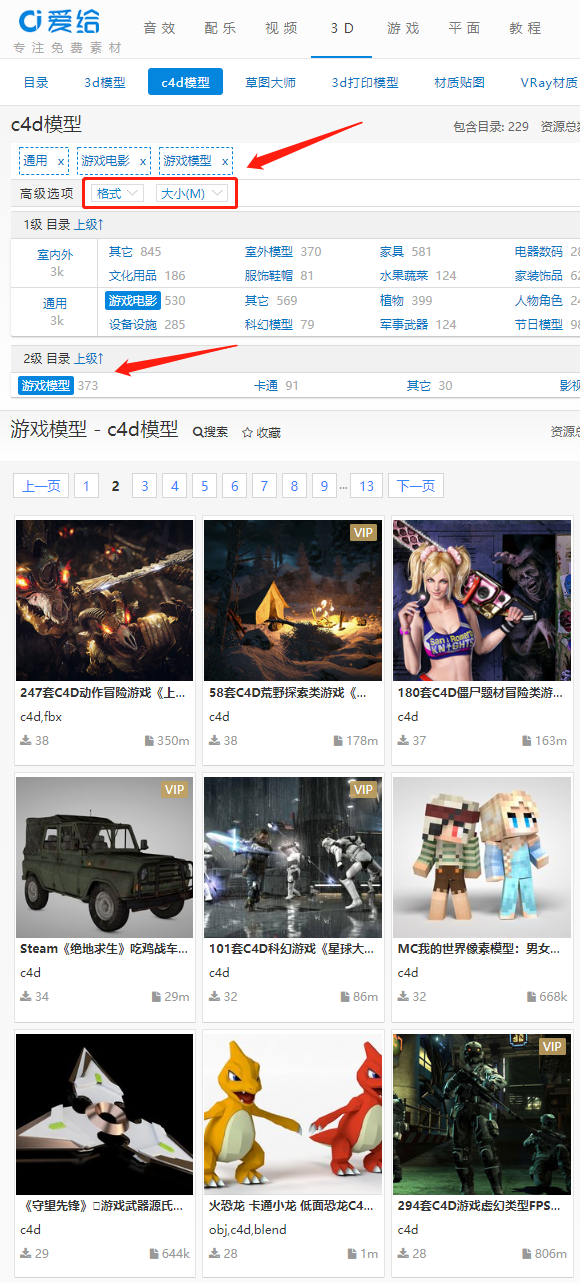This screenshot has width=580, height=1283.
Task: Open the 服饰鞋帽 81 category
Action: 279,275
